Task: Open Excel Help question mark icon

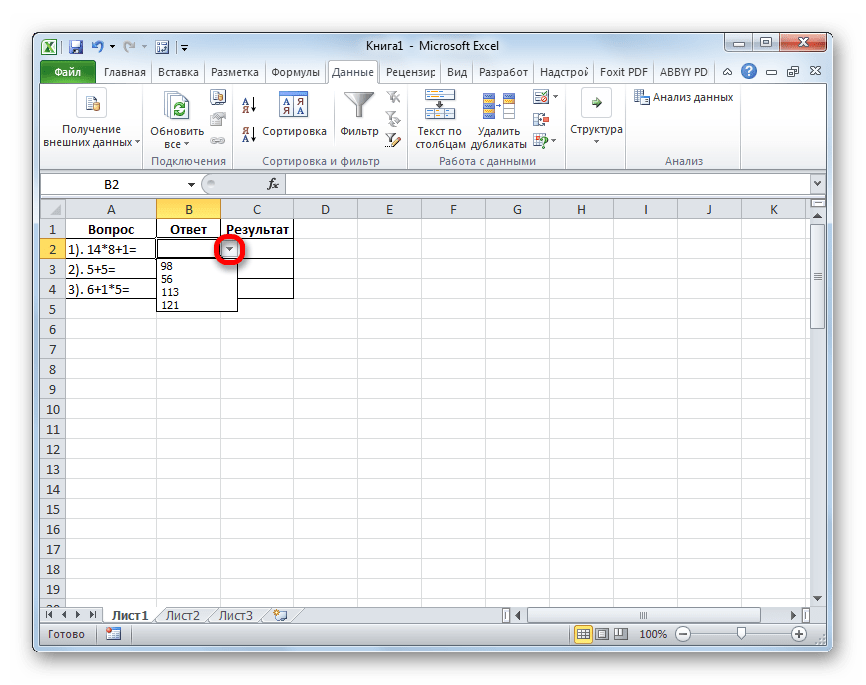Action: pos(749,71)
